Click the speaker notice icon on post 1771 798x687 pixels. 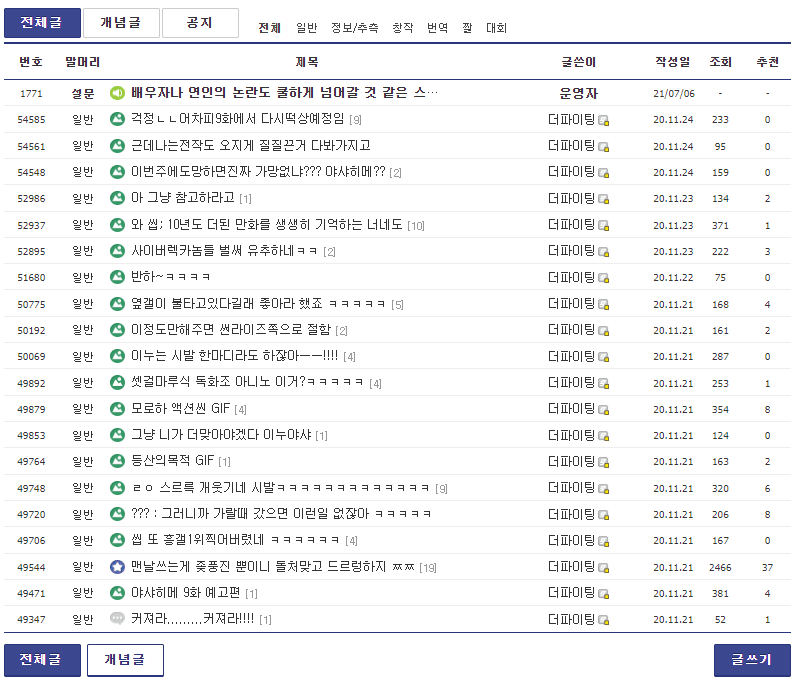tap(118, 93)
